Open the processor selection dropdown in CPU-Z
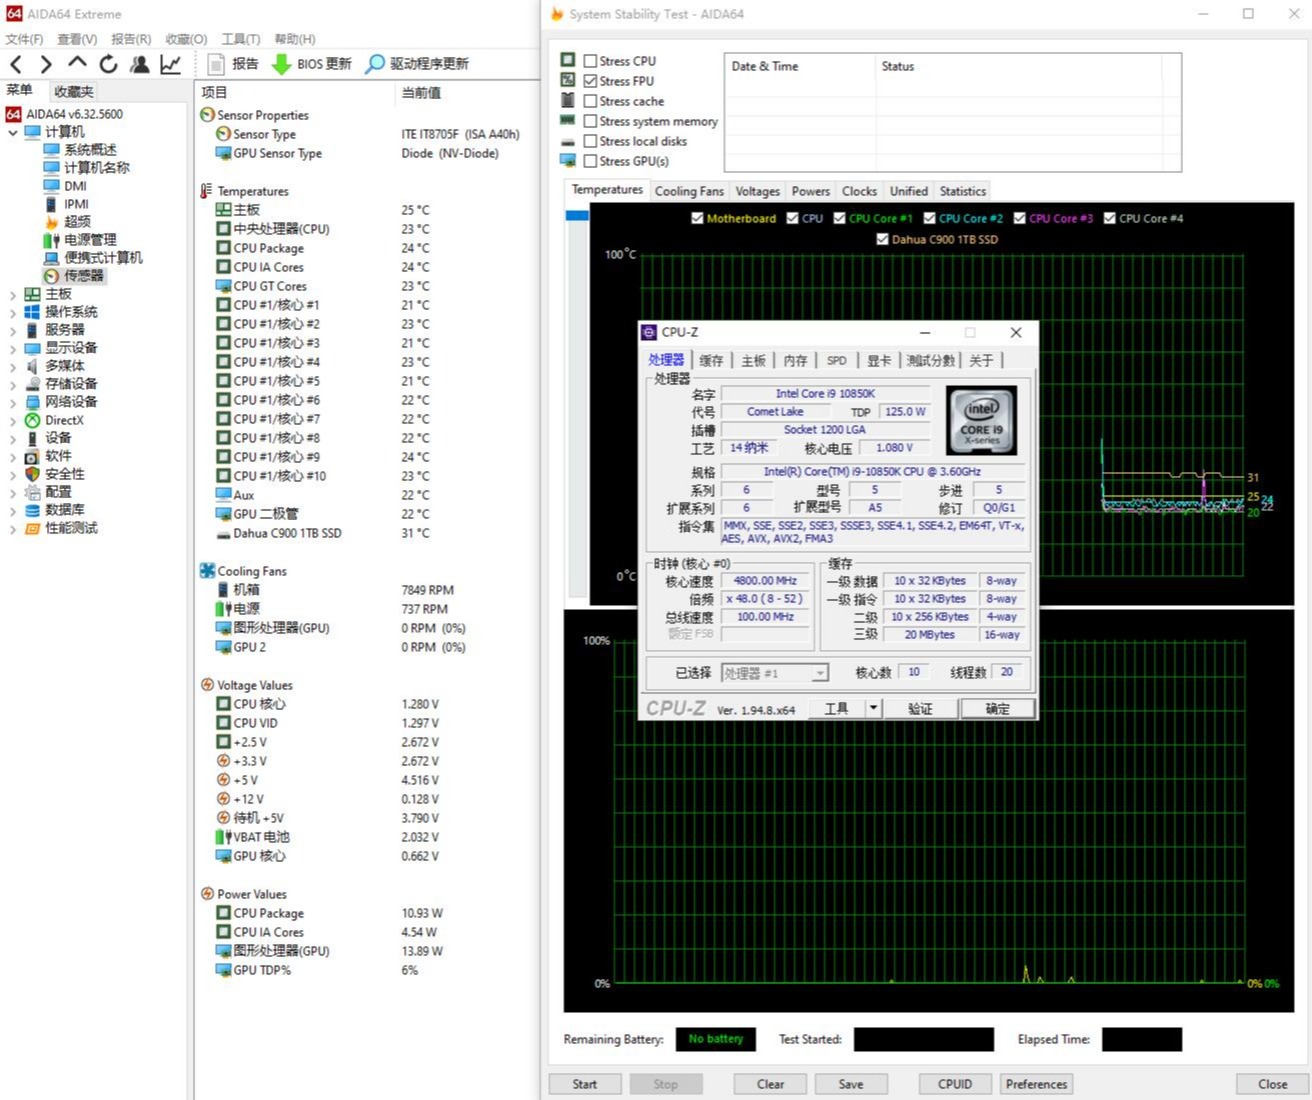Screen dimensions: 1312x1100 [x=820, y=673]
